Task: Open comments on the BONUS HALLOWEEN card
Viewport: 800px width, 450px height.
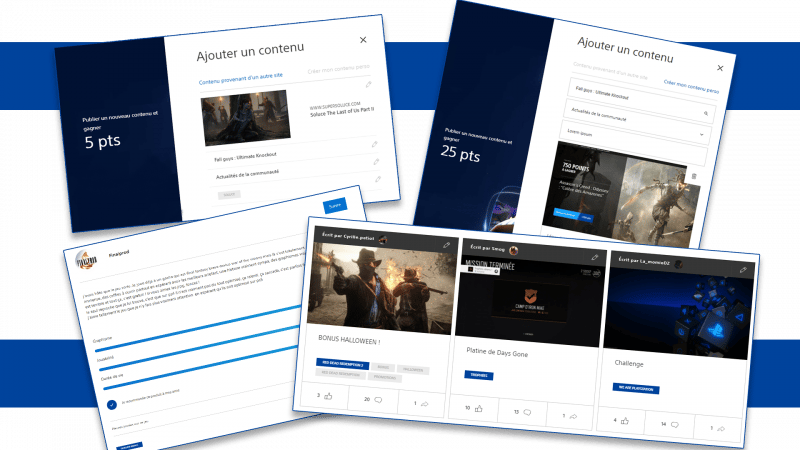Action: click(x=378, y=400)
